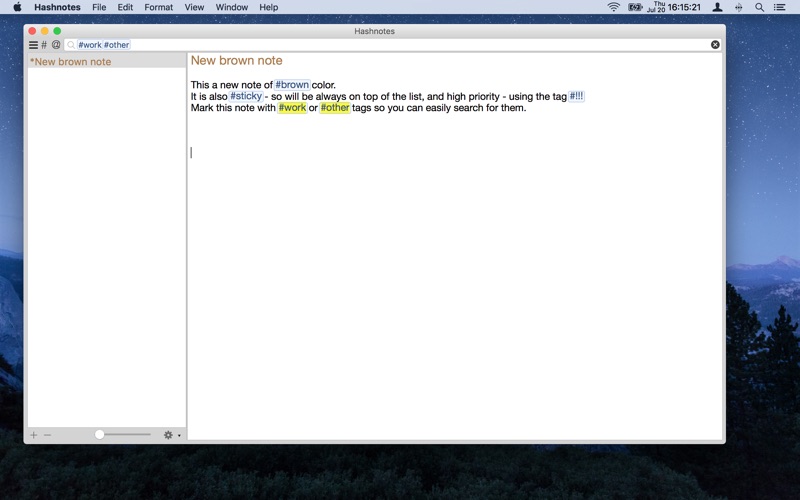
Task: Click the #sticky tag in the note
Action: click(x=246, y=96)
